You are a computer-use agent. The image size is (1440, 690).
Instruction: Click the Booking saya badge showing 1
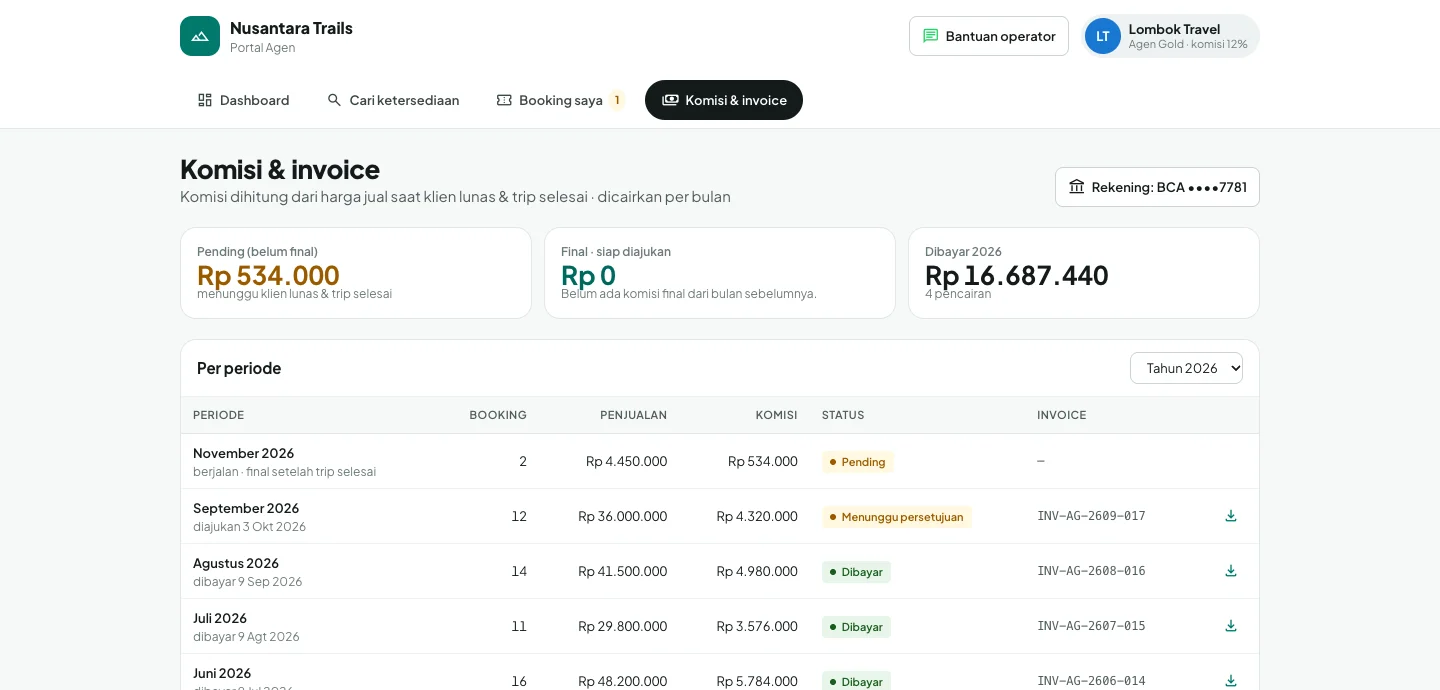click(617, 100)
